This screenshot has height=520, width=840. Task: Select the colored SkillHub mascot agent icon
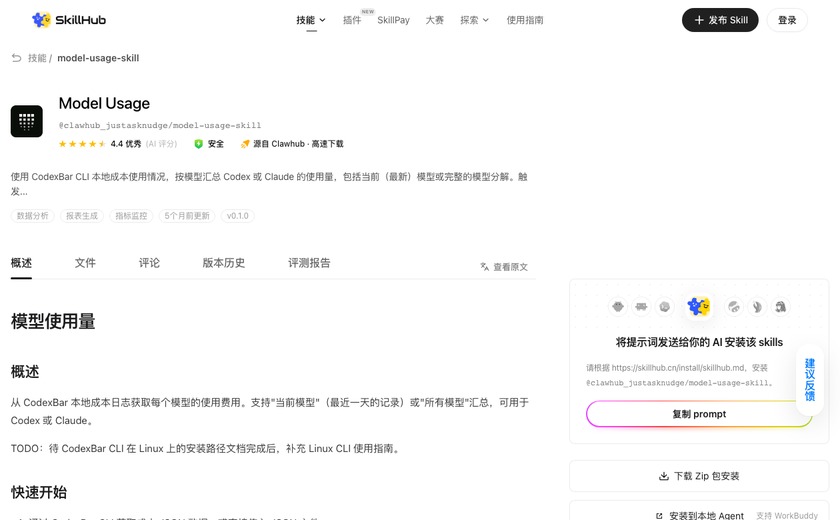699,306
